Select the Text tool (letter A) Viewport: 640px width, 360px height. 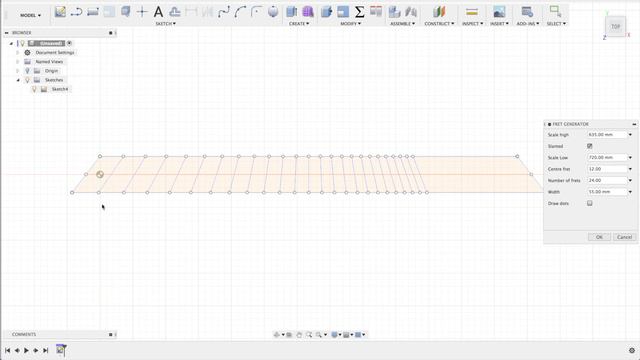tap(158, 12)
